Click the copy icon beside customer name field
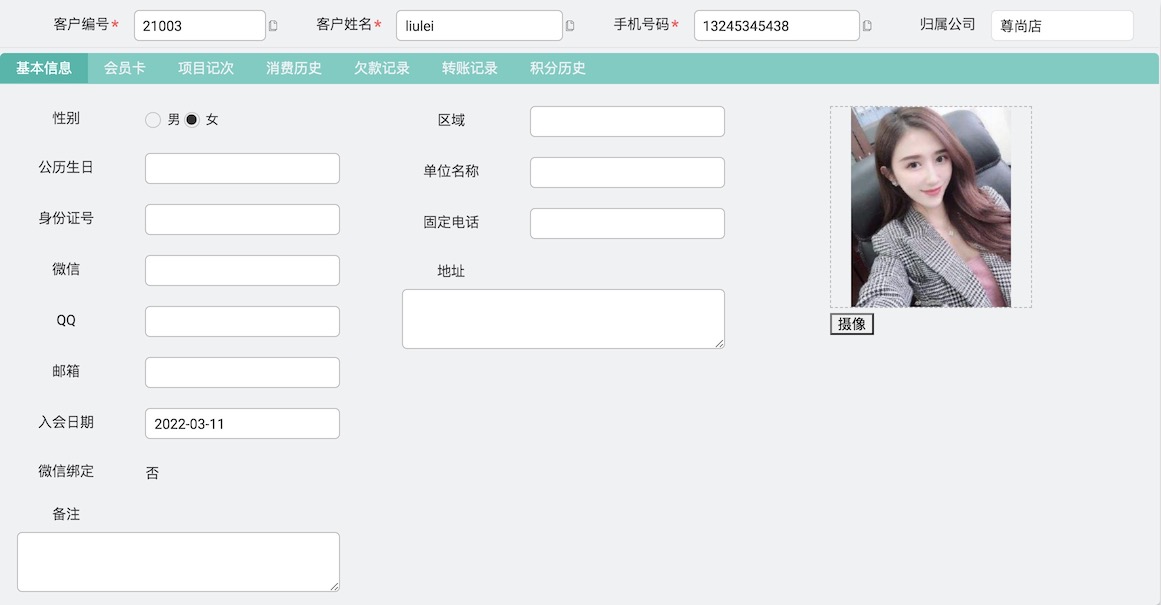The height and width of the screenshot is (605, 1161). coord(570,26)
